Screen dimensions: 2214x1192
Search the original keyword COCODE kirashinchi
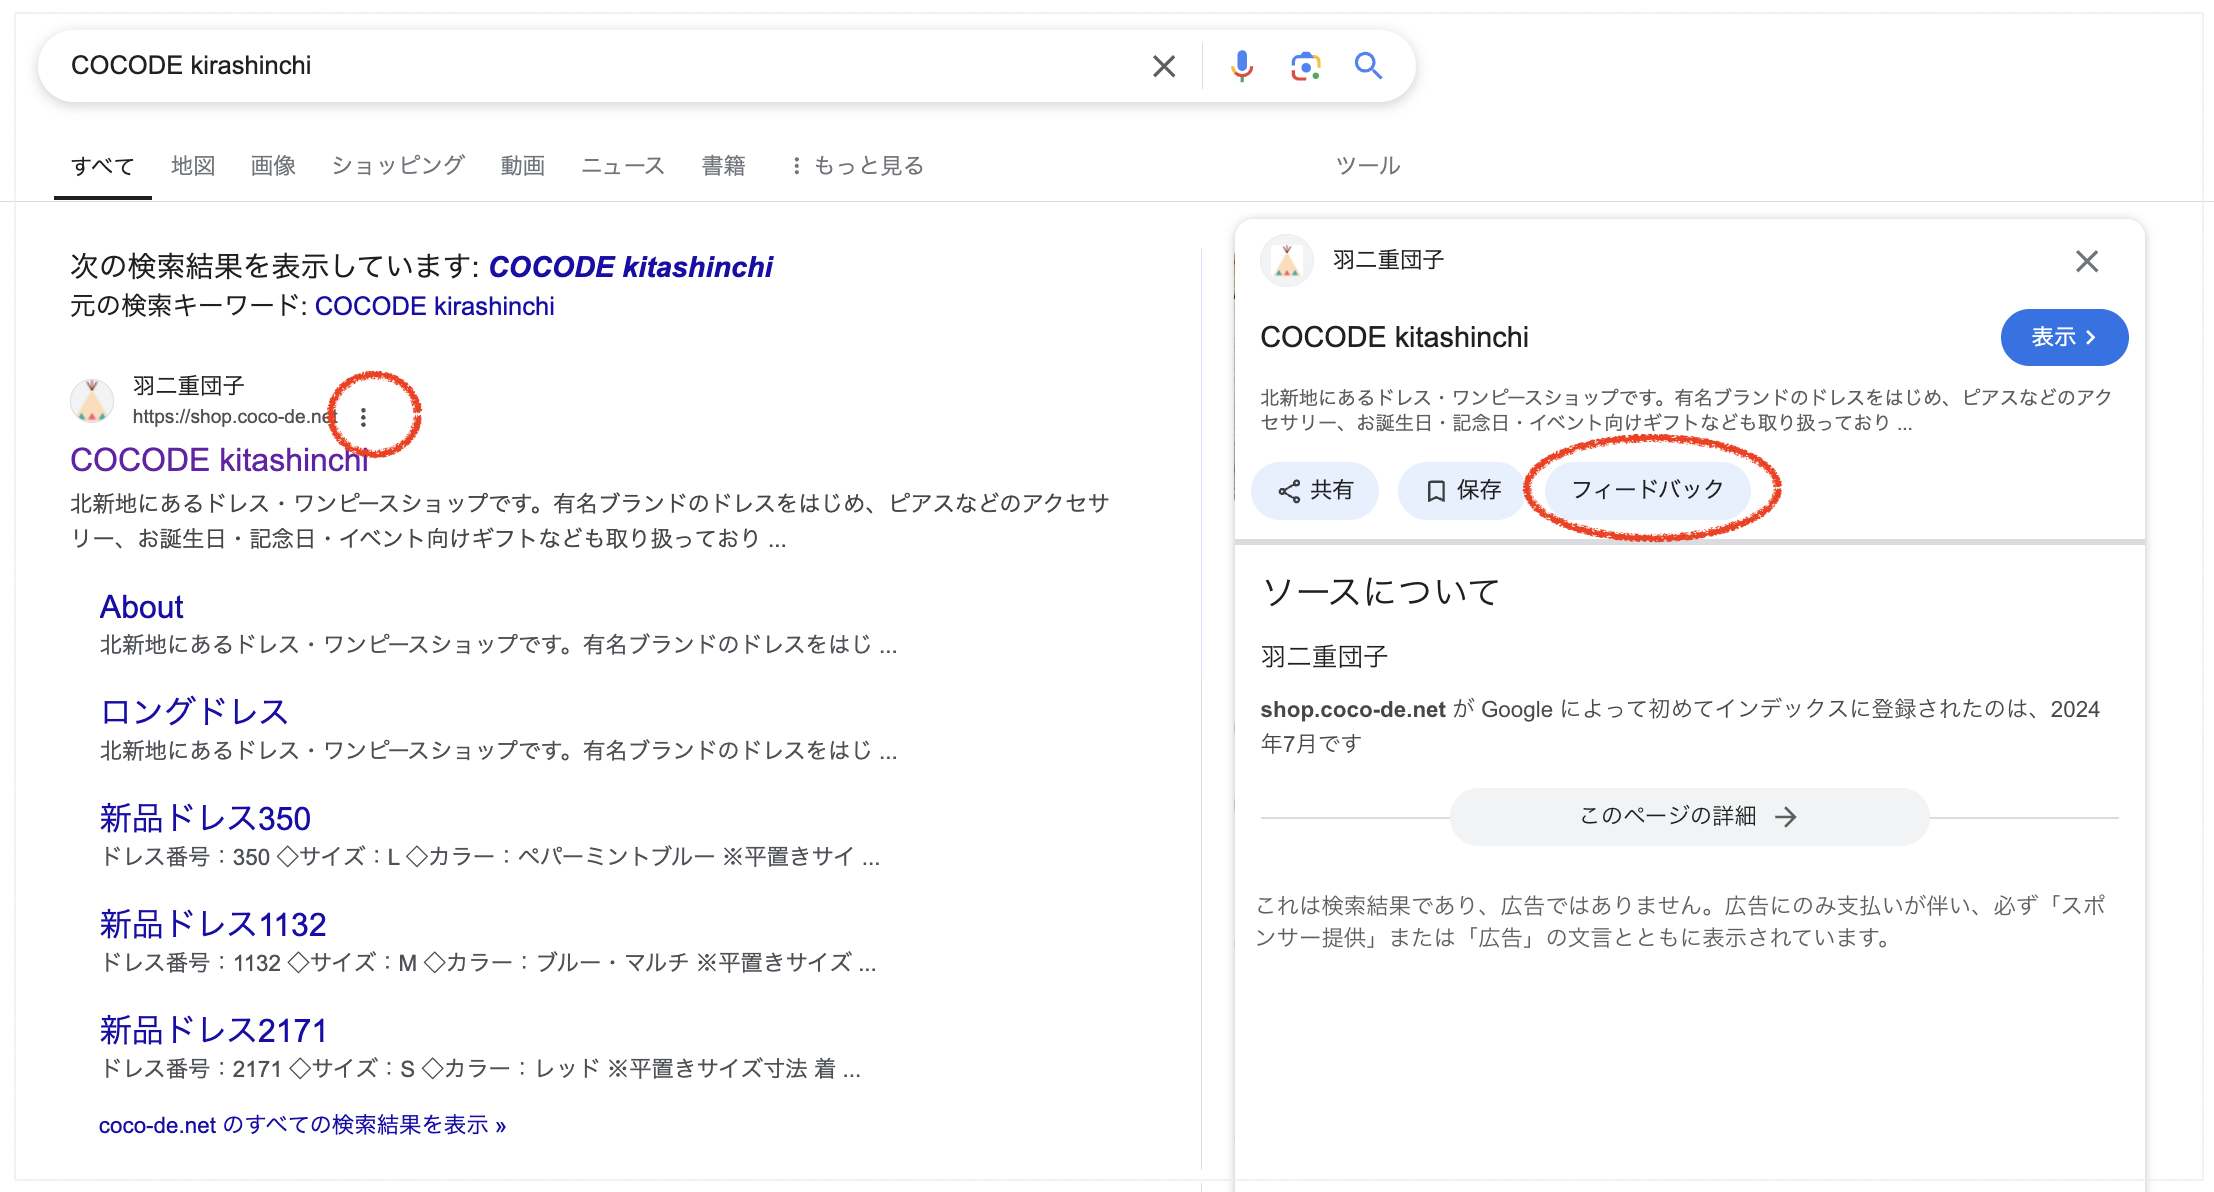(434, 306)
